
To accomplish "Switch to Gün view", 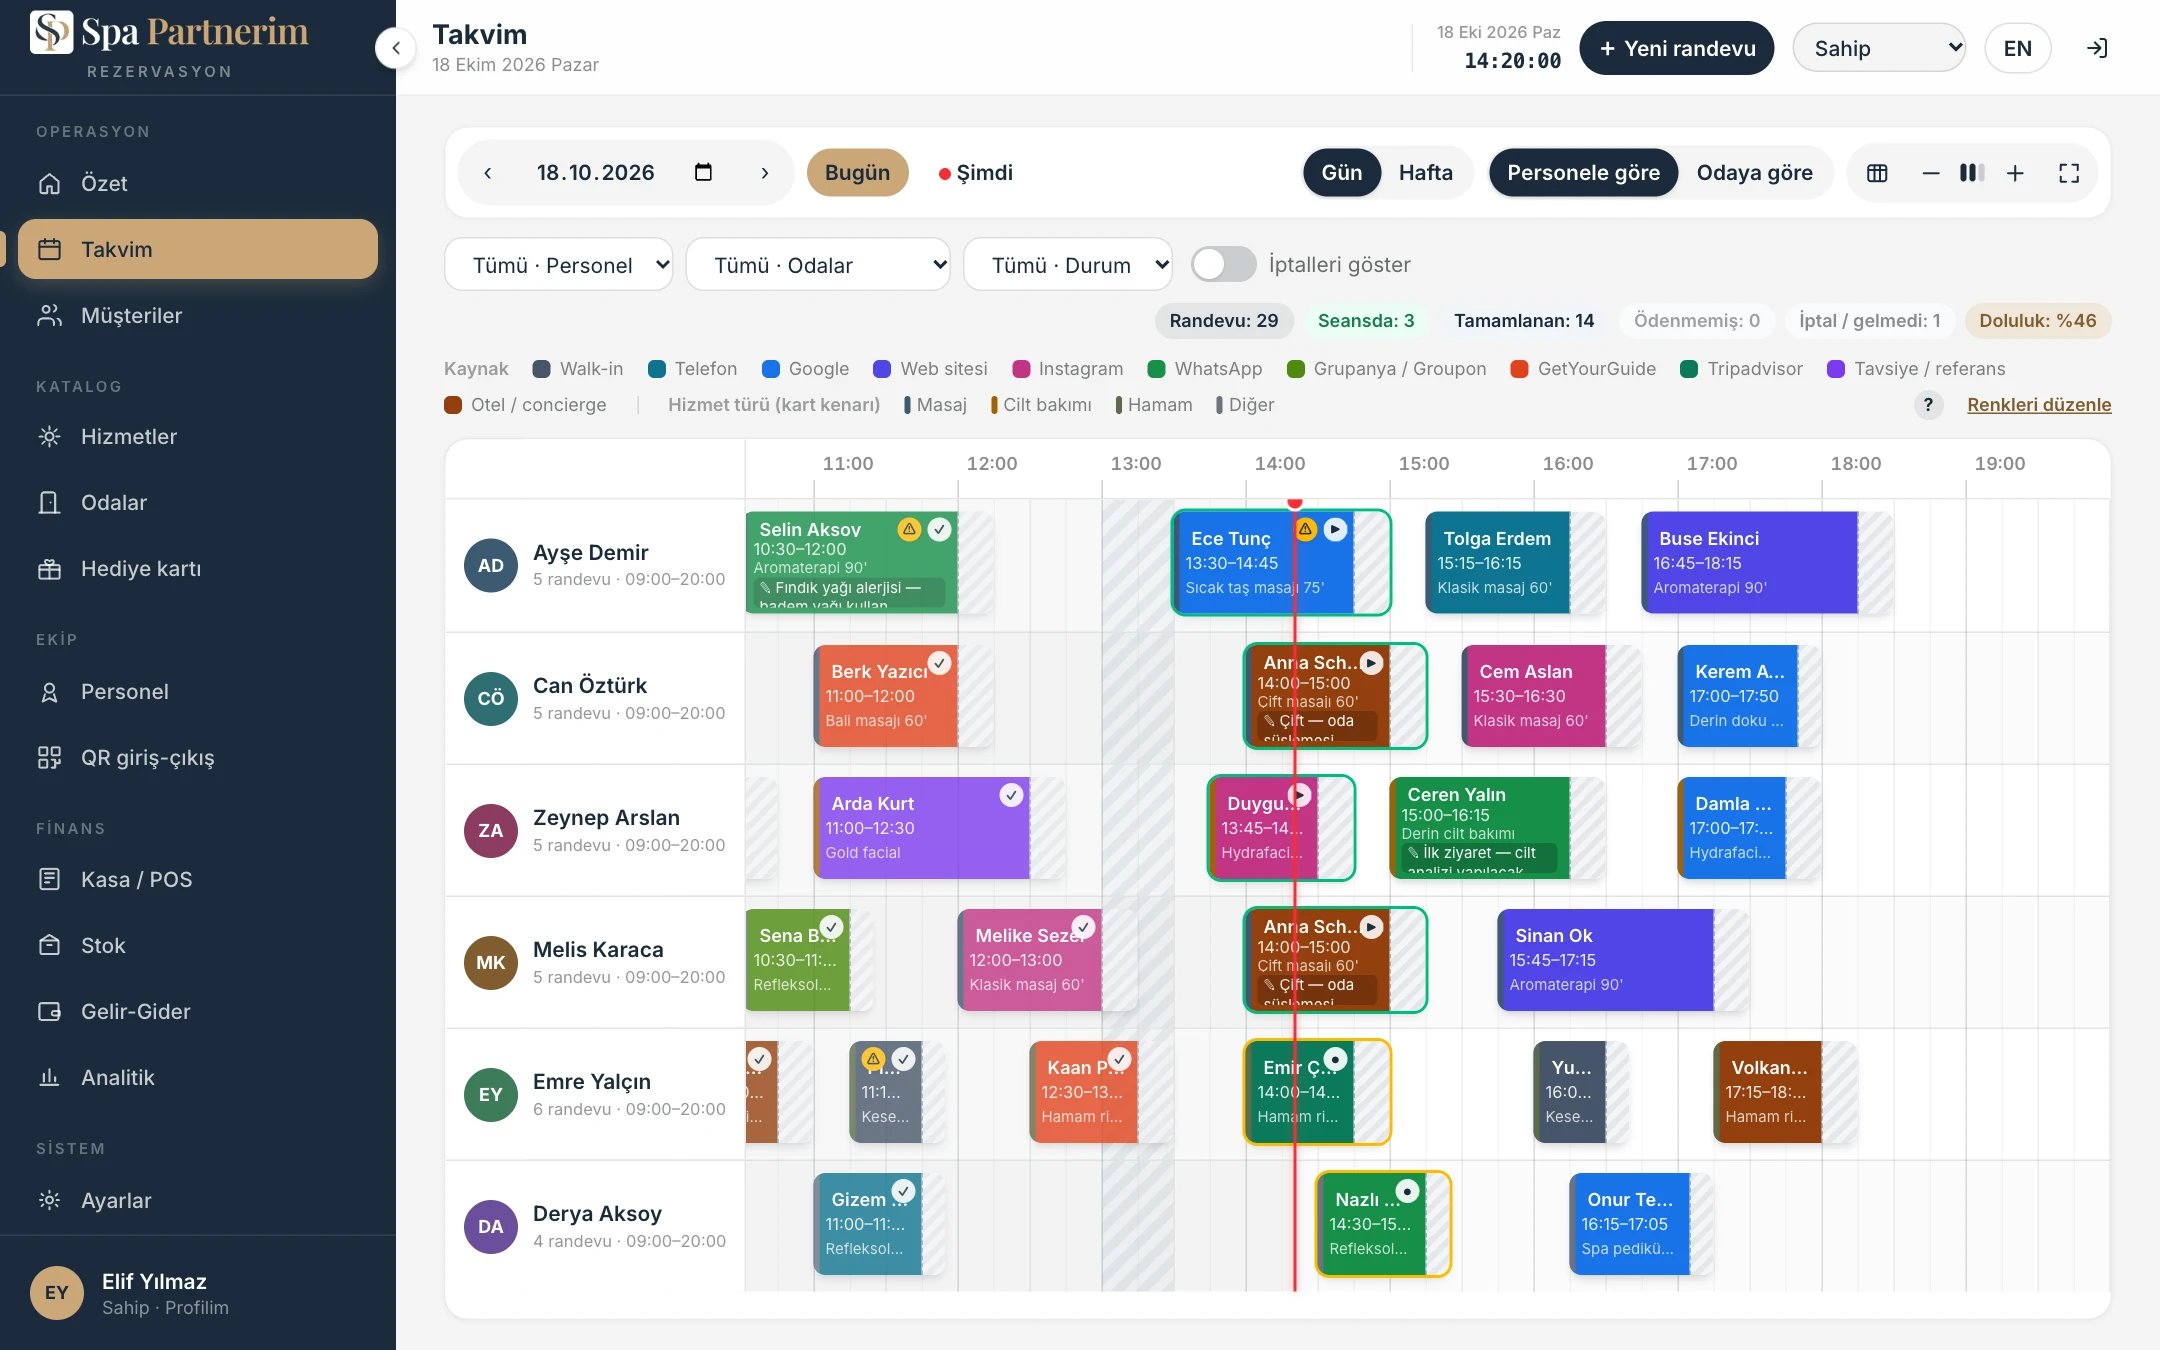I will 1342,172.
